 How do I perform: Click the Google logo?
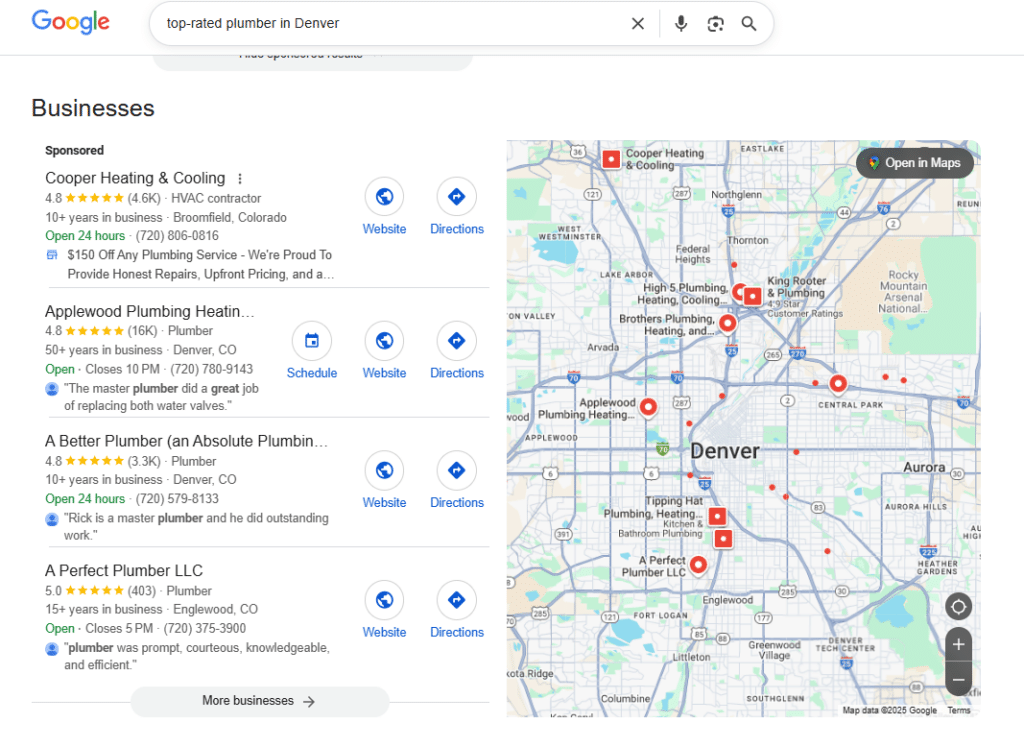pos(71,22)
